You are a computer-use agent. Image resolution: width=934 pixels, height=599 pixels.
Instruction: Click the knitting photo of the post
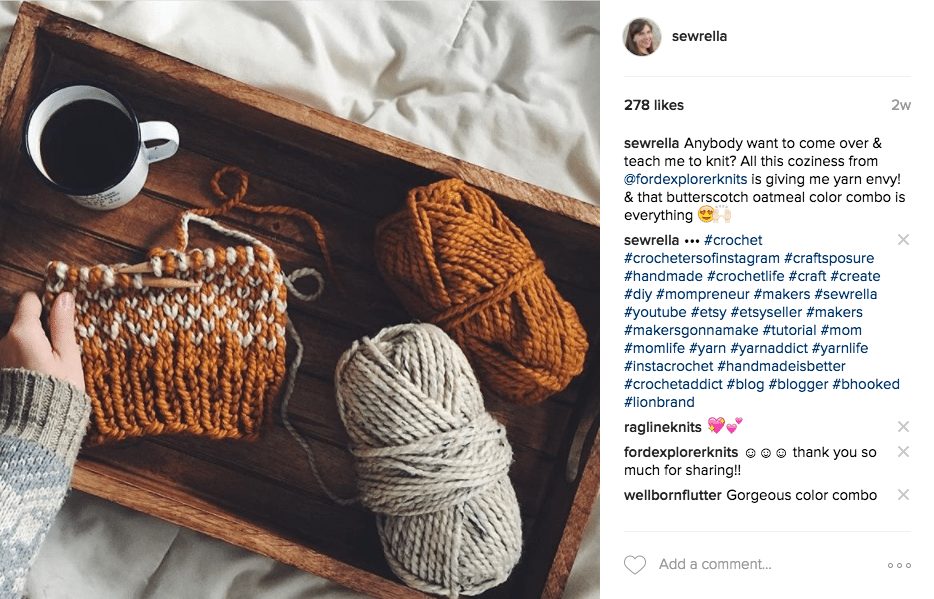point(300,300)
